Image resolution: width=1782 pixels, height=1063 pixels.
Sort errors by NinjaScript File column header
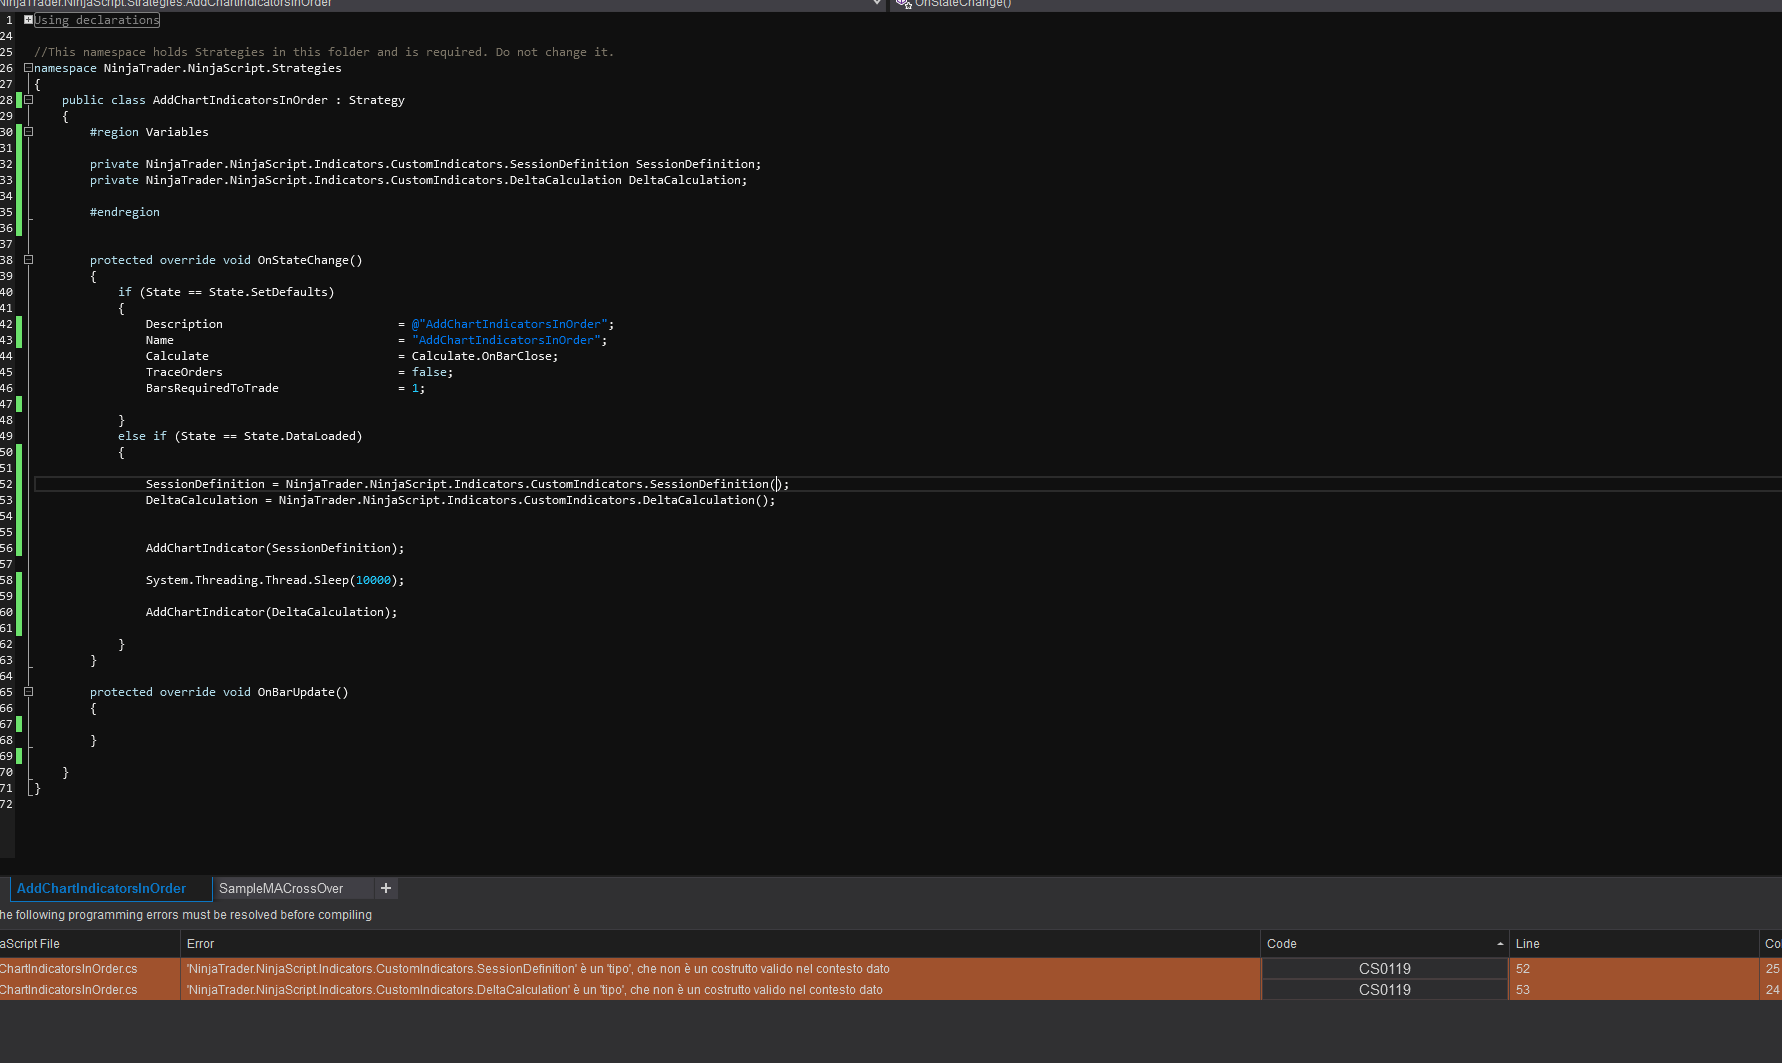(89, 943)
